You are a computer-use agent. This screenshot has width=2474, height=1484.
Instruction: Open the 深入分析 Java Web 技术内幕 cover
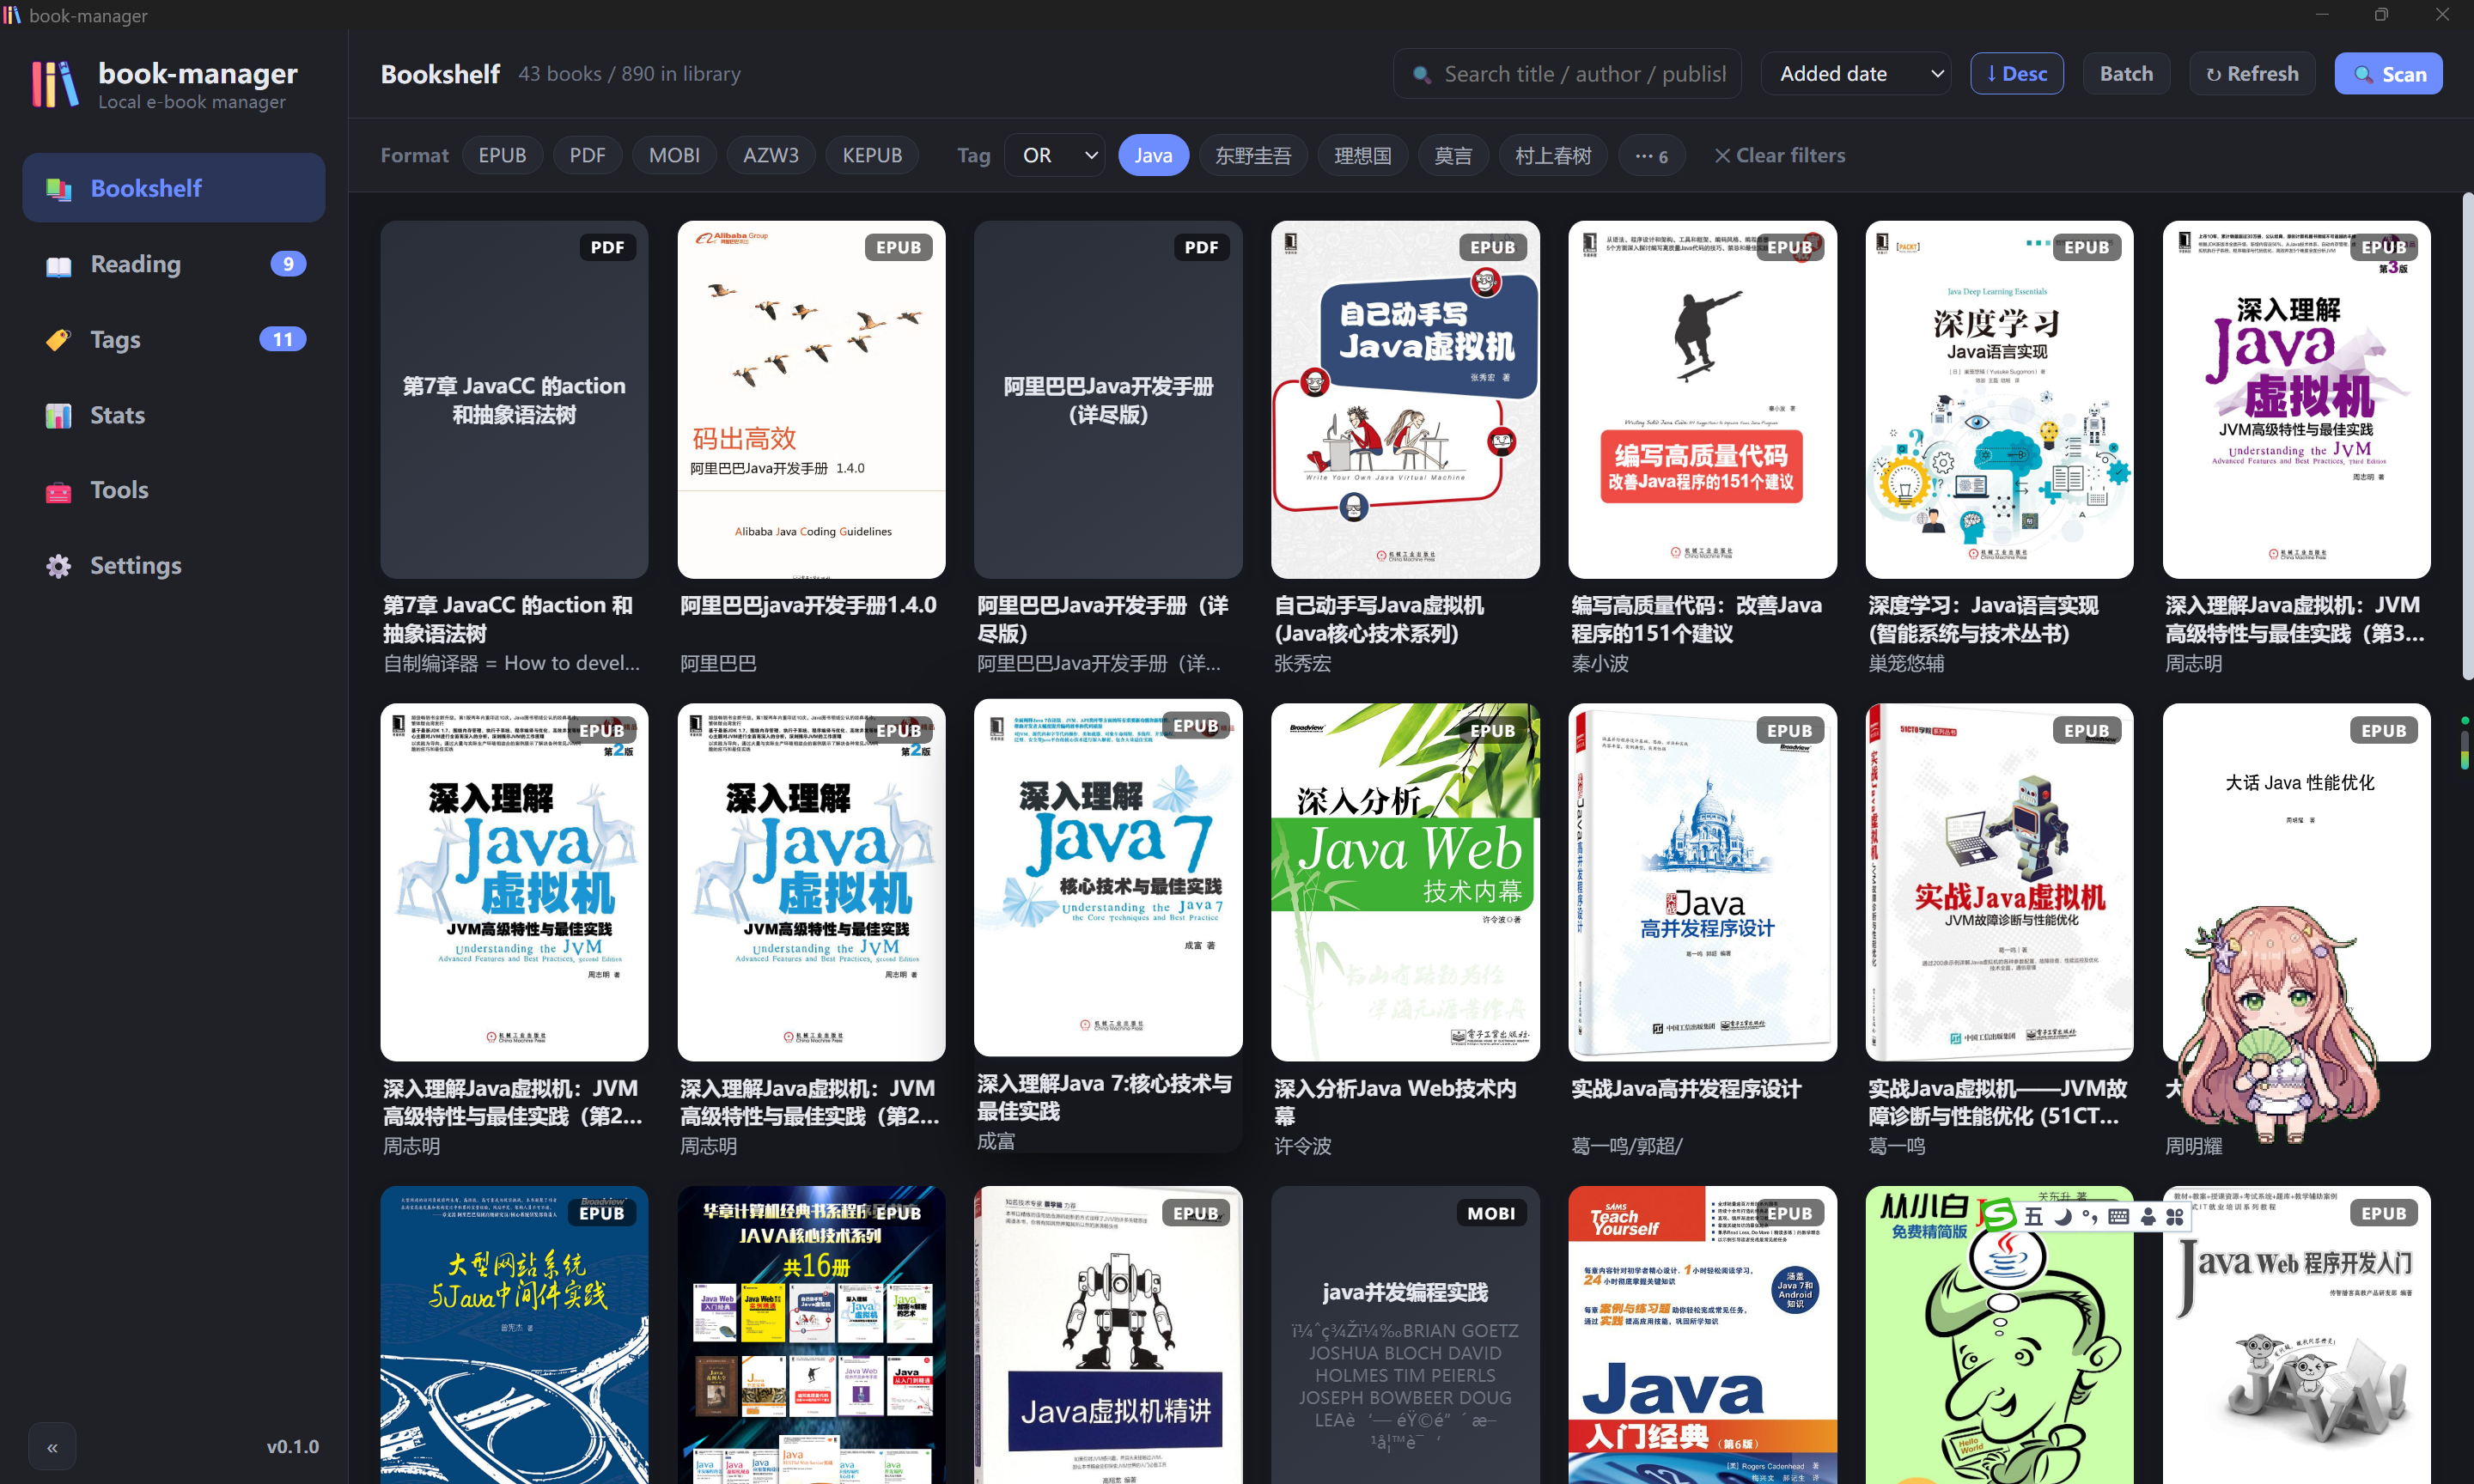(x=1405, y=882)
